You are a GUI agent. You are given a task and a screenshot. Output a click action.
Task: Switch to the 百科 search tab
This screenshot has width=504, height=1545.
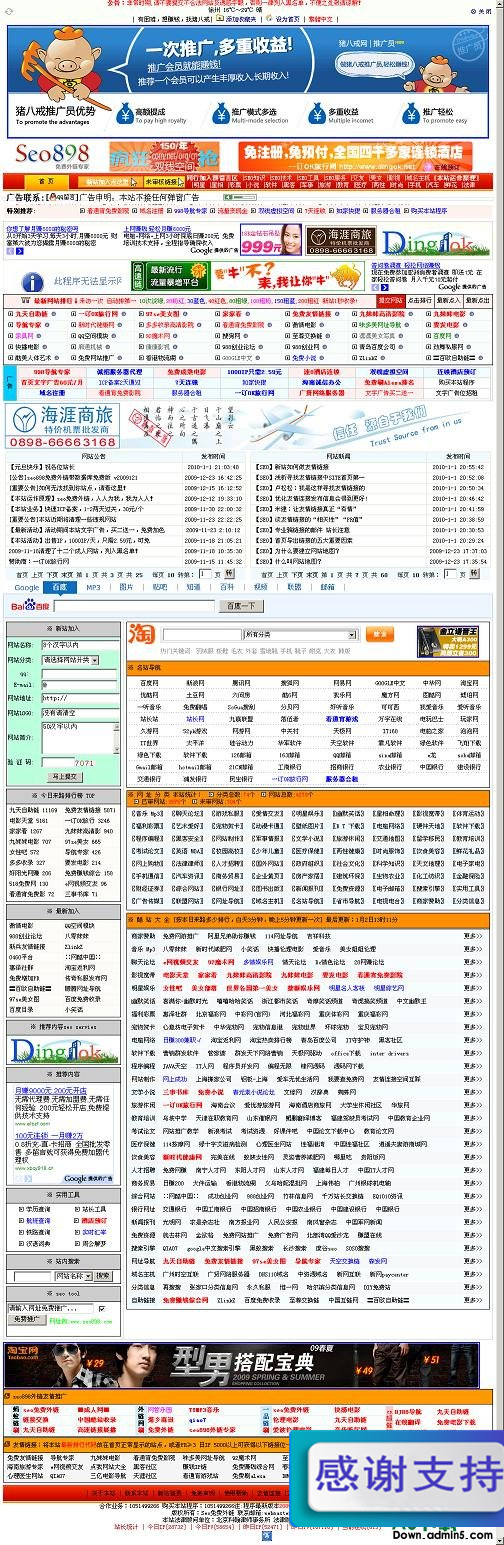coord(227,587)
